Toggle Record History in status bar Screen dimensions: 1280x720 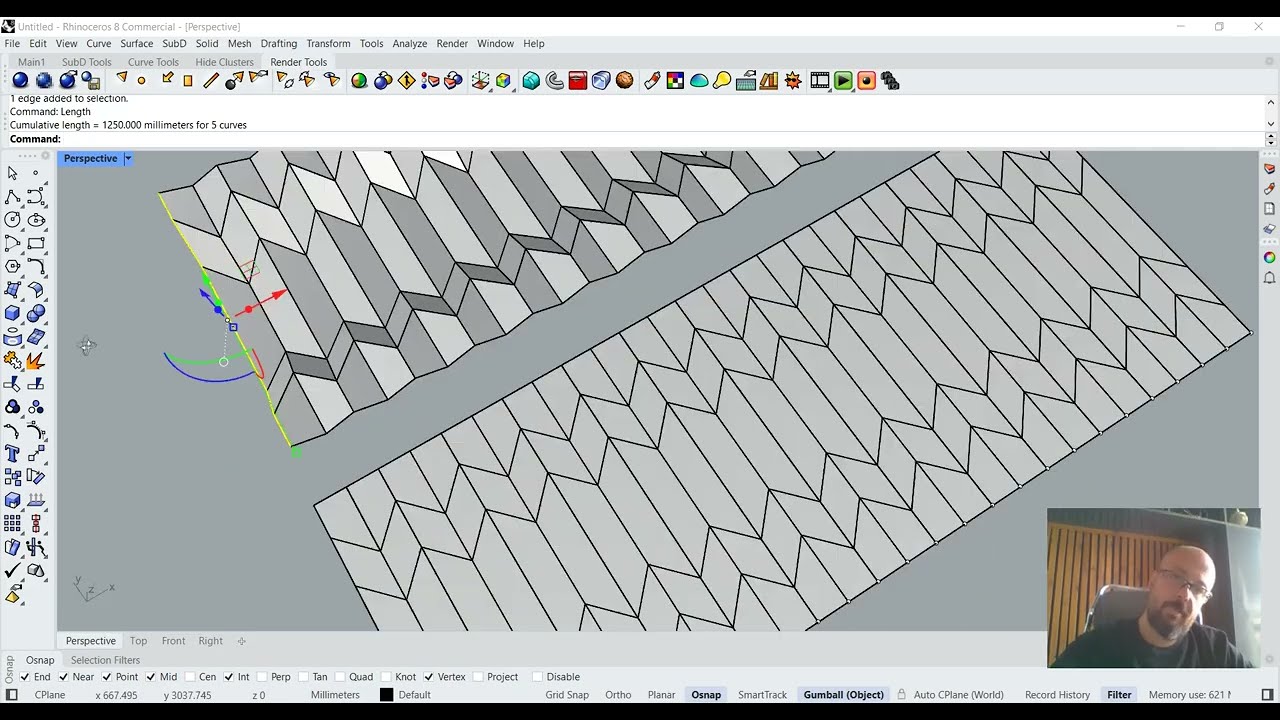coord(1057,695)
